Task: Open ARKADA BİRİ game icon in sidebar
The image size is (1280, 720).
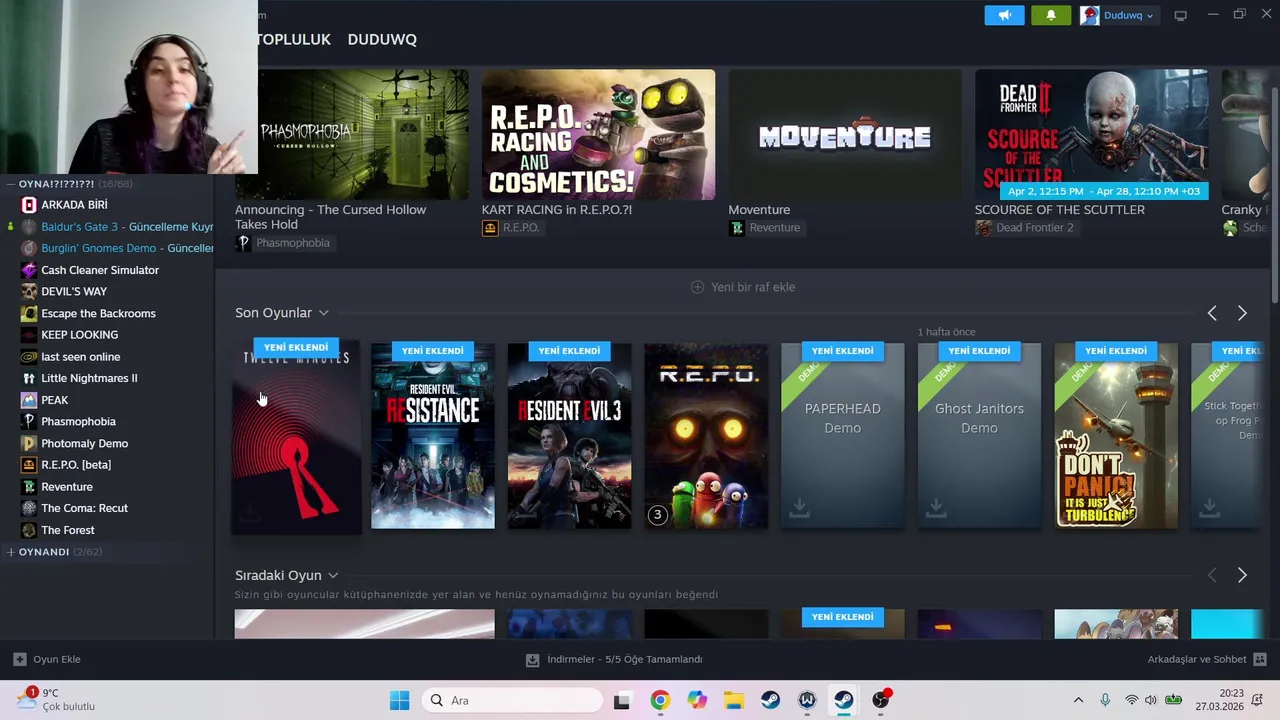Action: pyautogui.click(x=29, y=205)
